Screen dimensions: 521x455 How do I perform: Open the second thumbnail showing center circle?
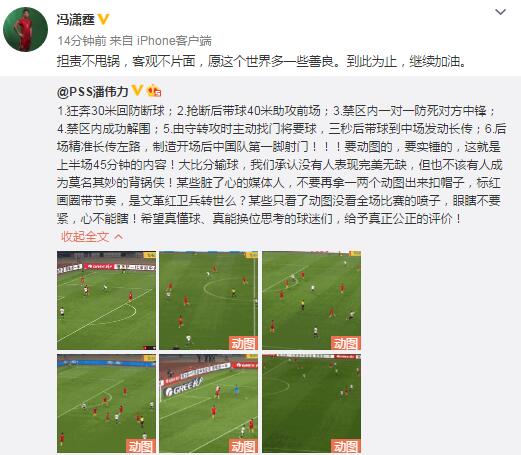(209, 300)
